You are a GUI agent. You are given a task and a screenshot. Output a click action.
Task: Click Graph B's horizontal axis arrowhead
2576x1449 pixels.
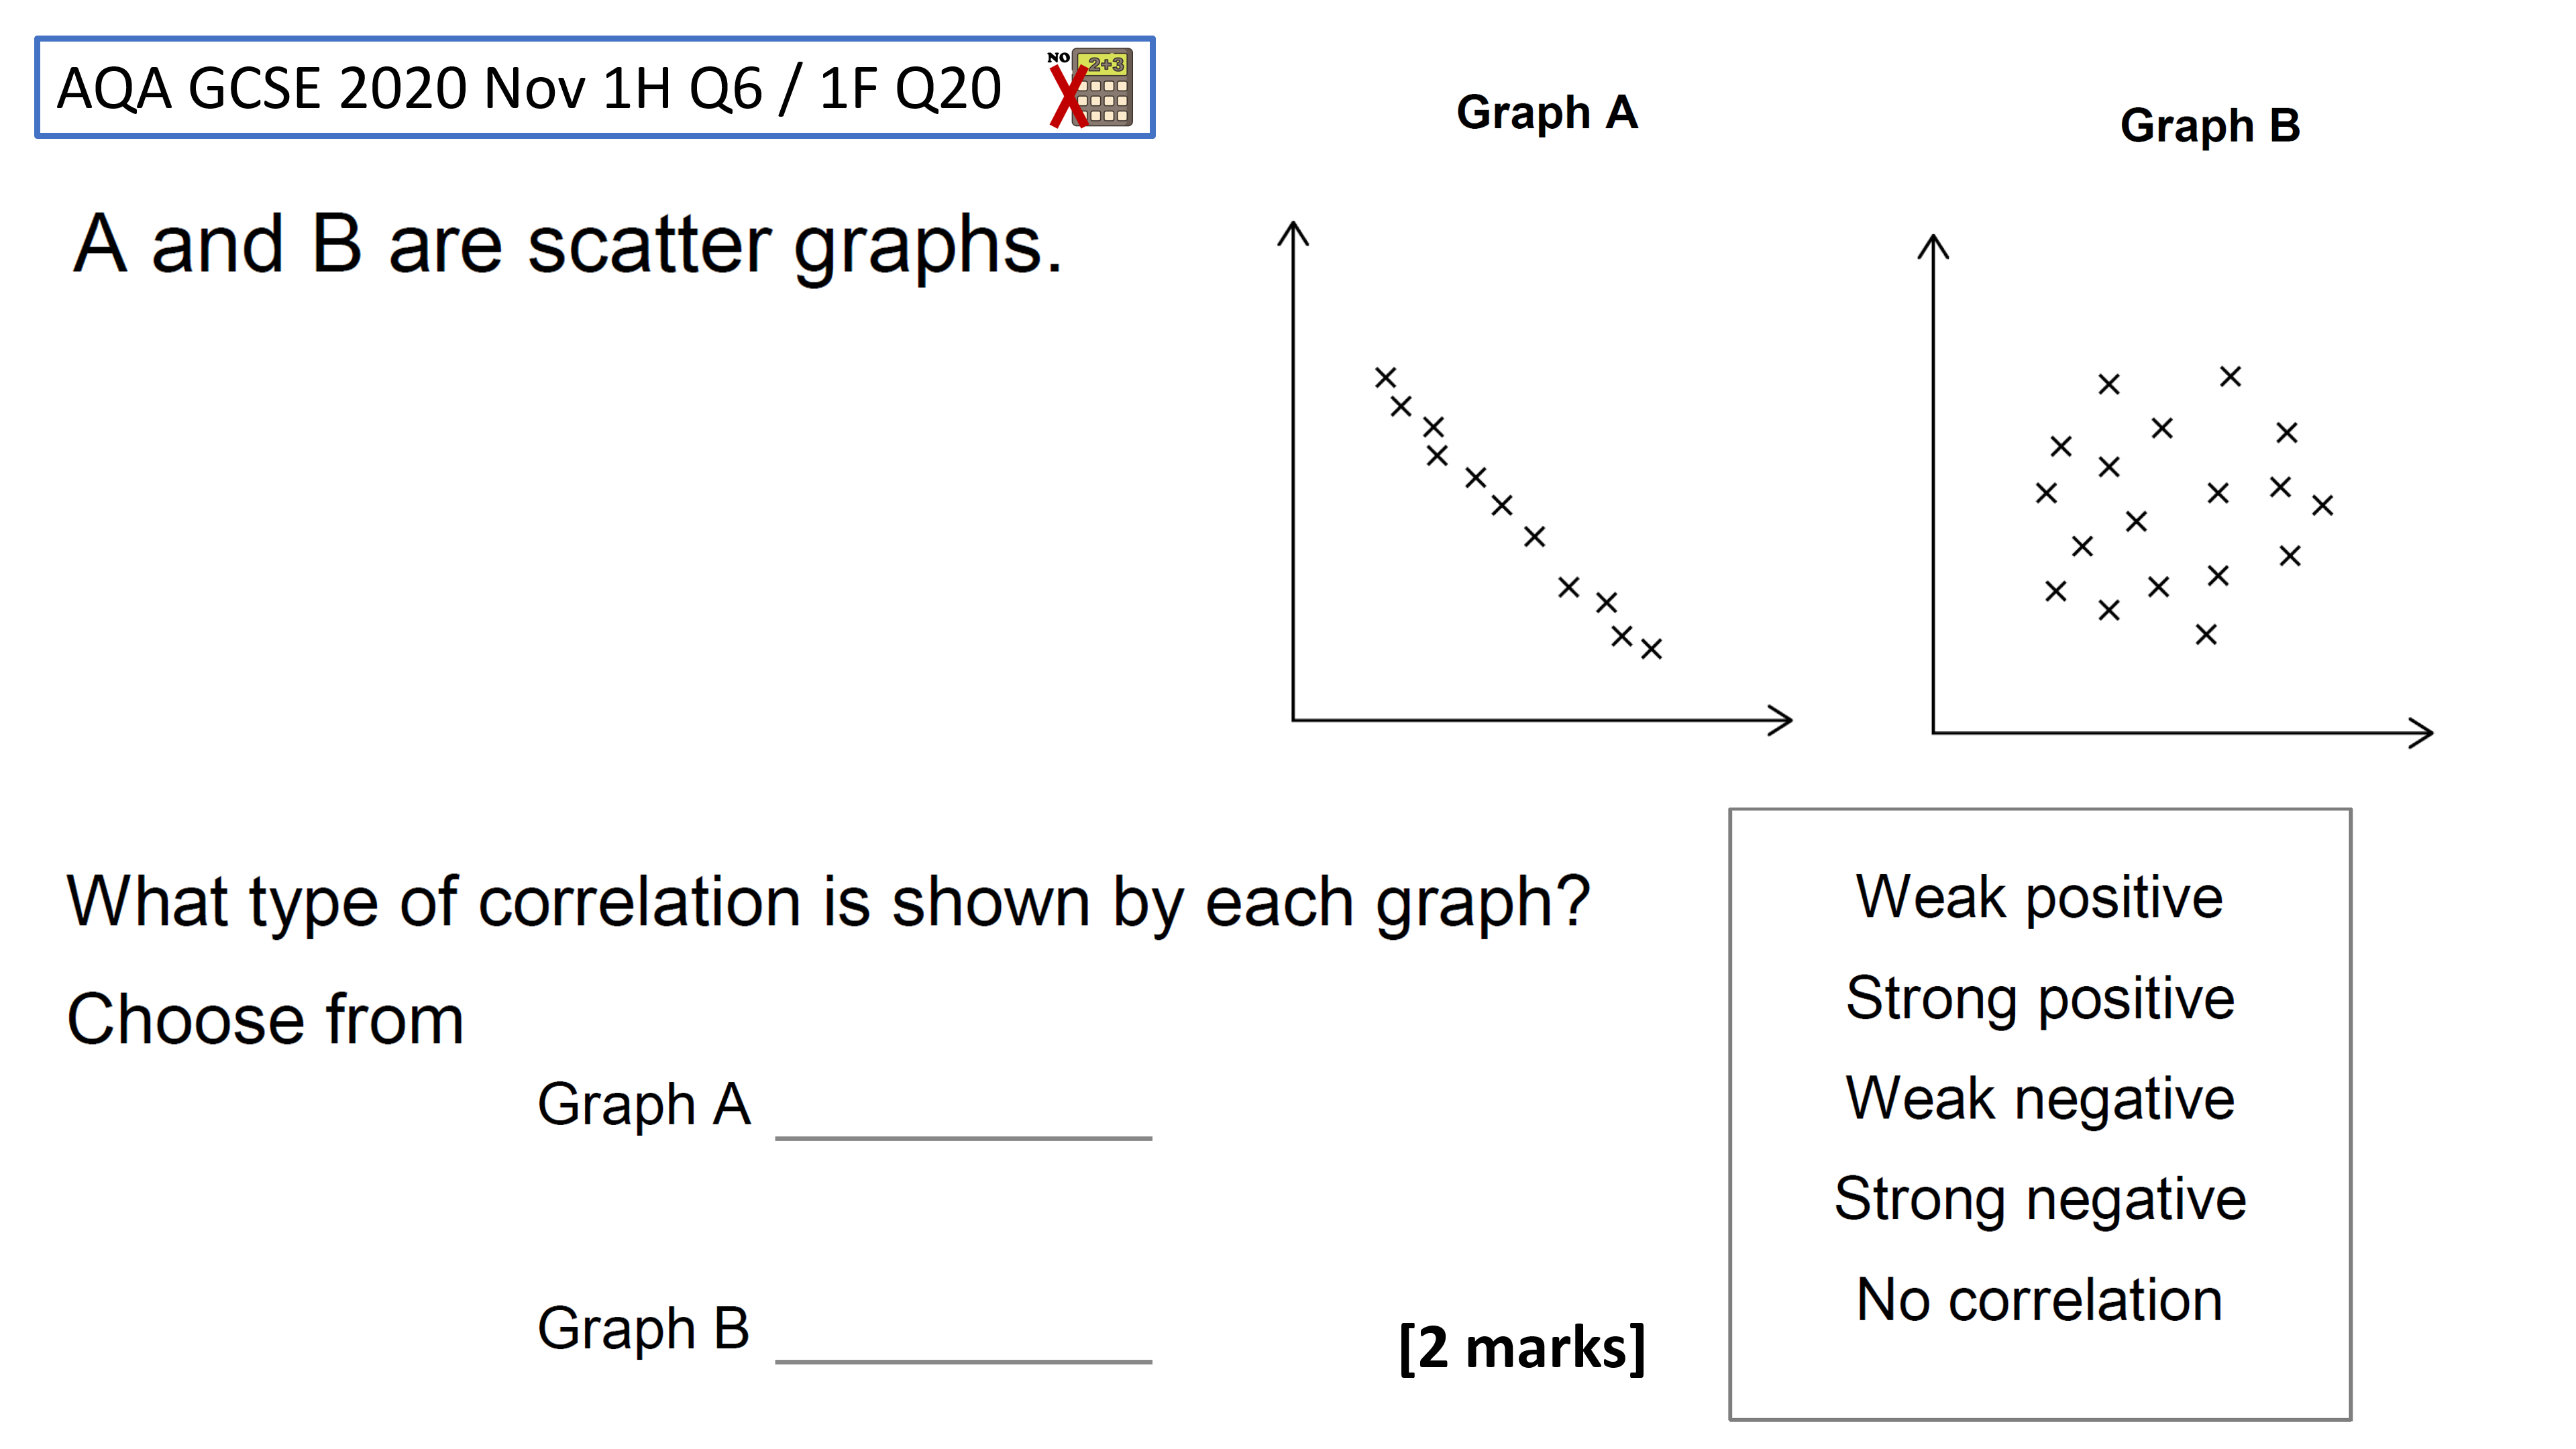click(2420, 733)
